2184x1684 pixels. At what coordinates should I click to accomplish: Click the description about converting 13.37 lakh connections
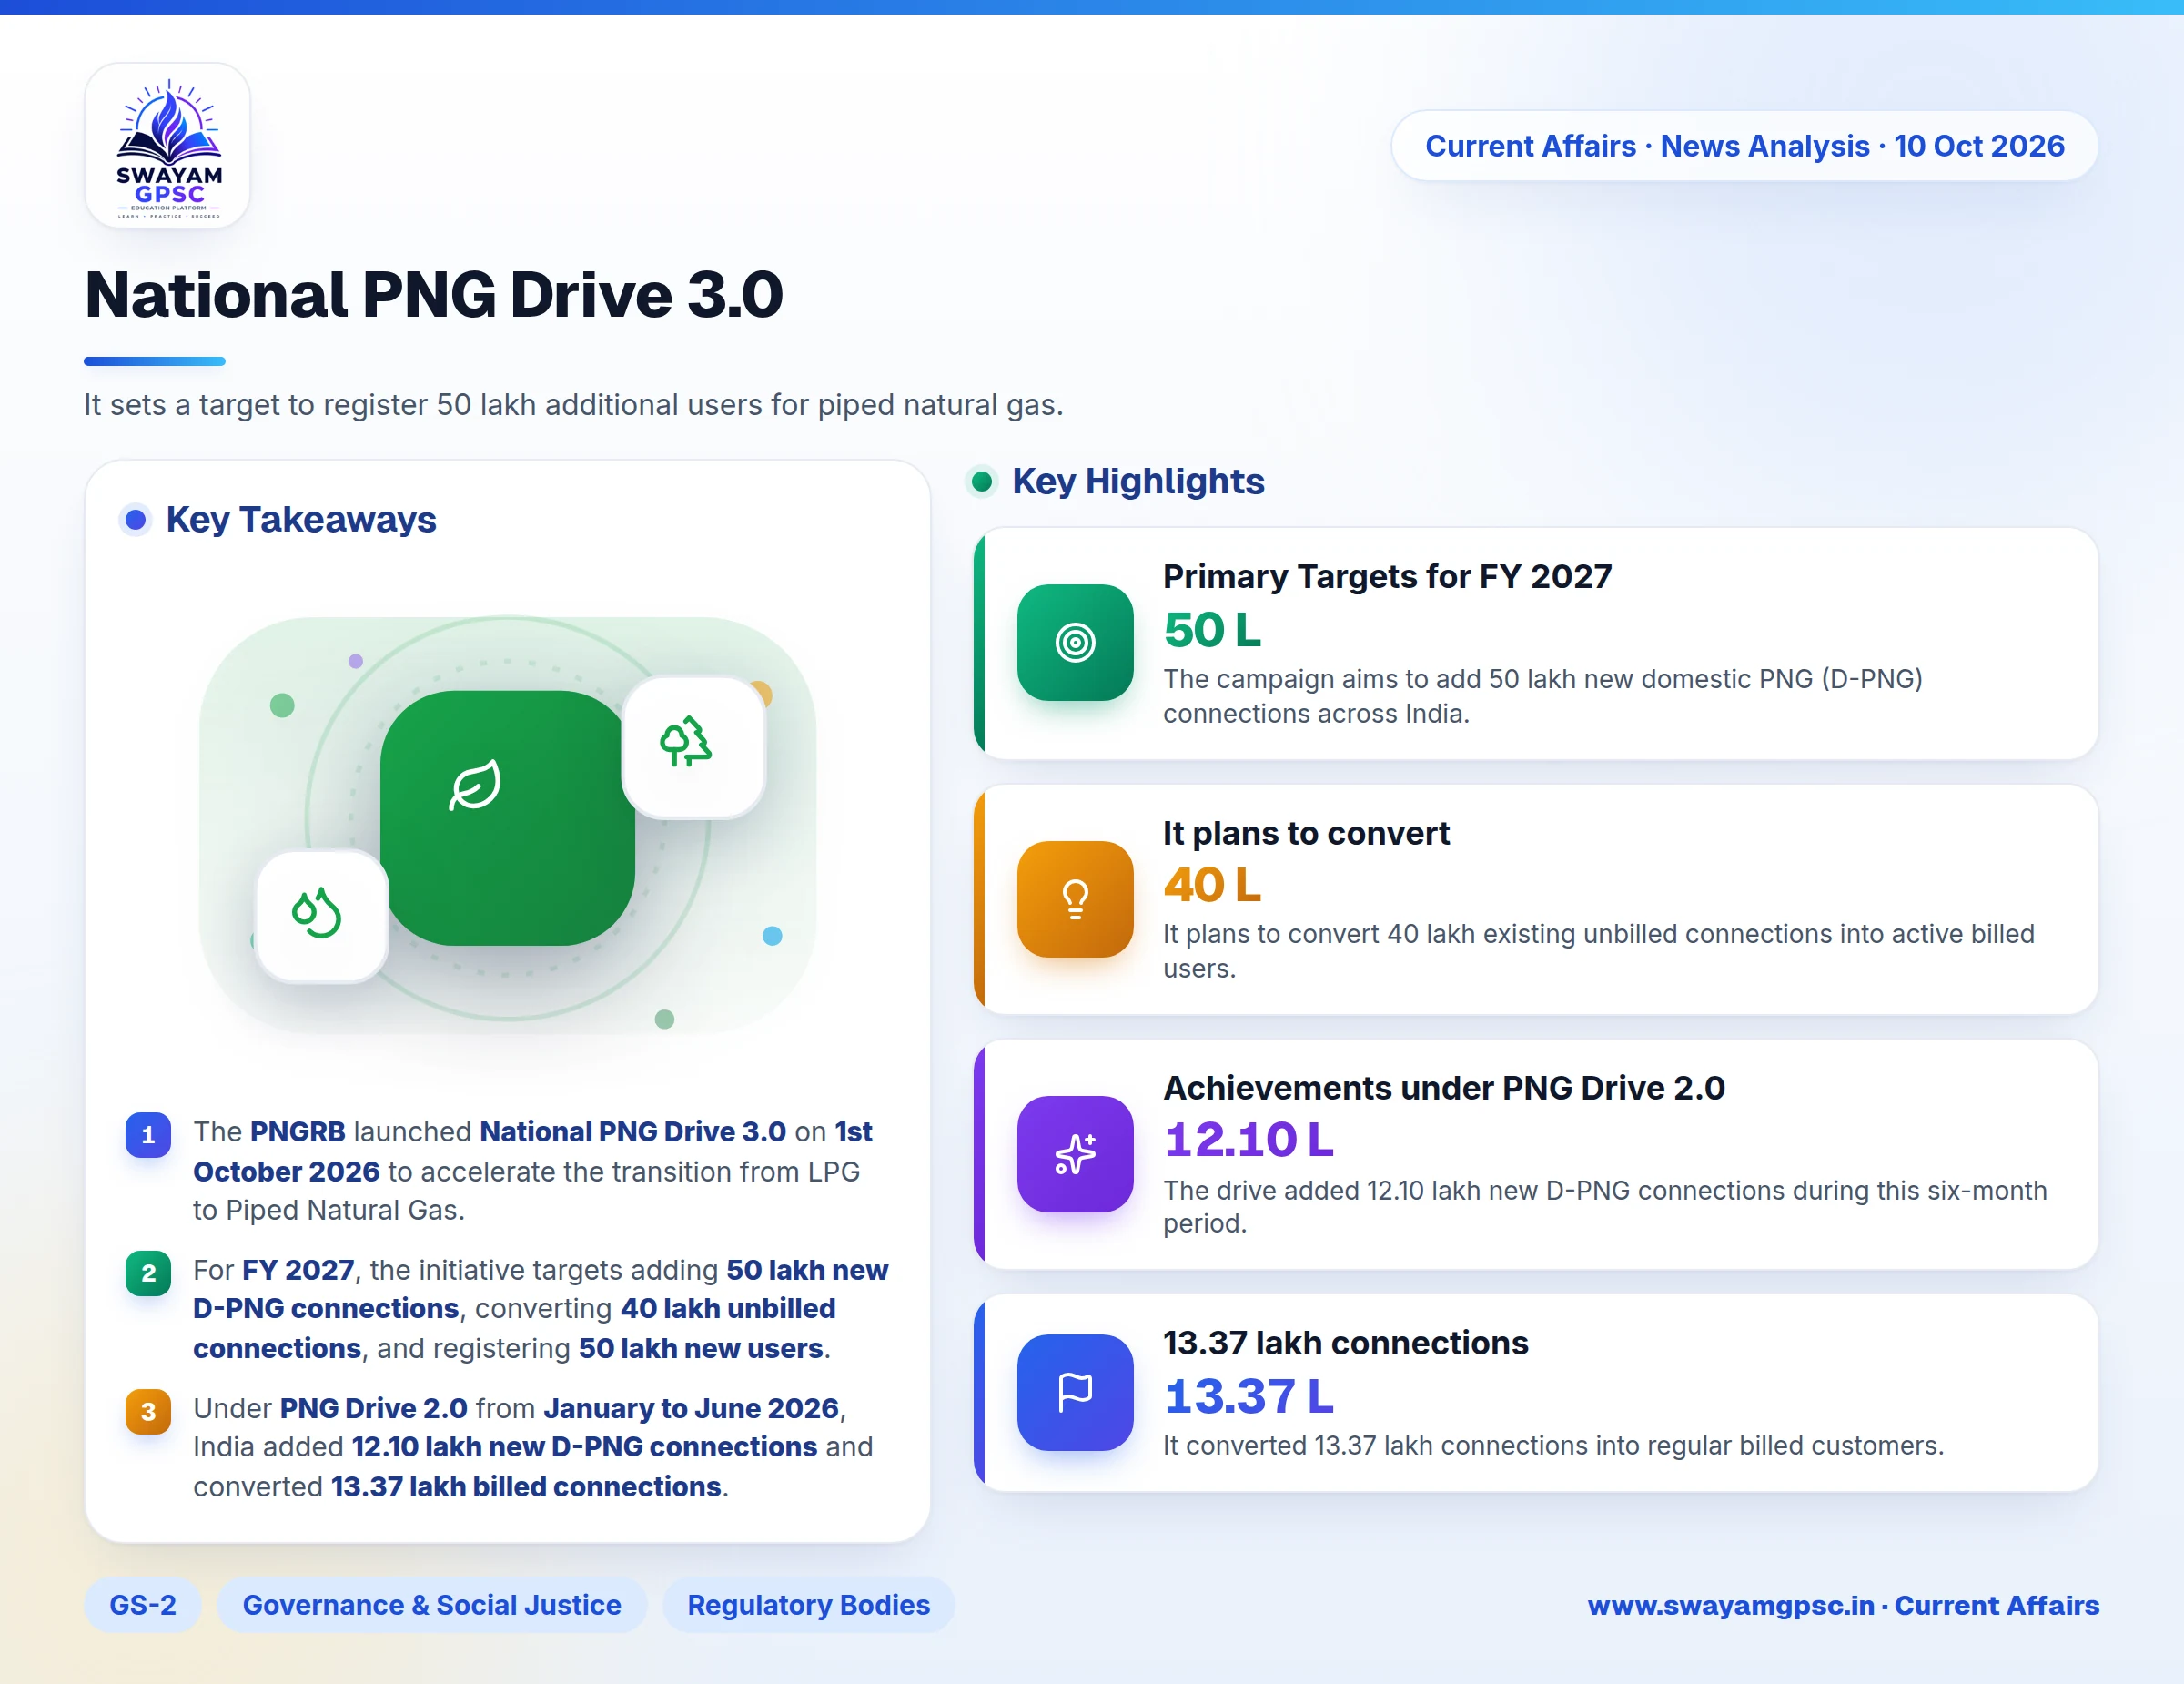pos(1553,1446)
